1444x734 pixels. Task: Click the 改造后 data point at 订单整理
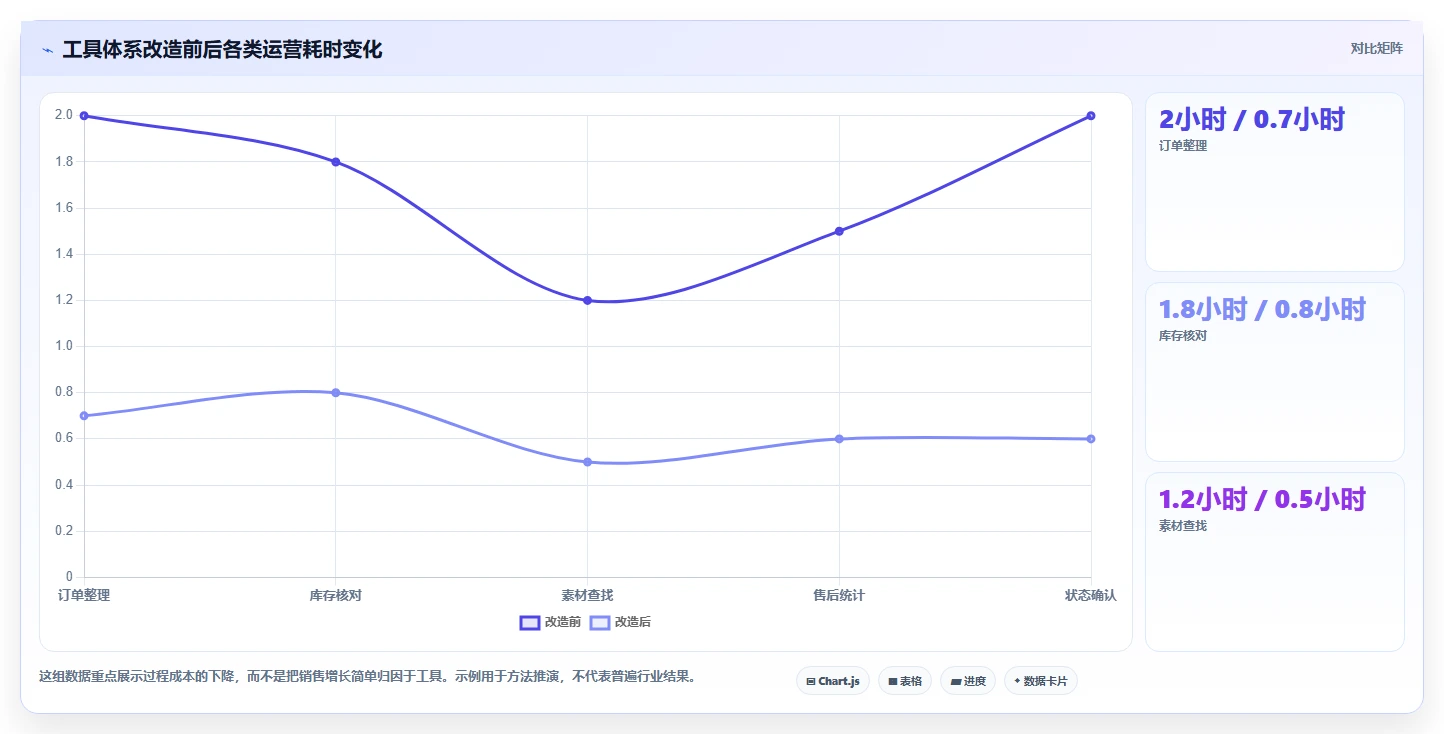[x=84, y=416]
